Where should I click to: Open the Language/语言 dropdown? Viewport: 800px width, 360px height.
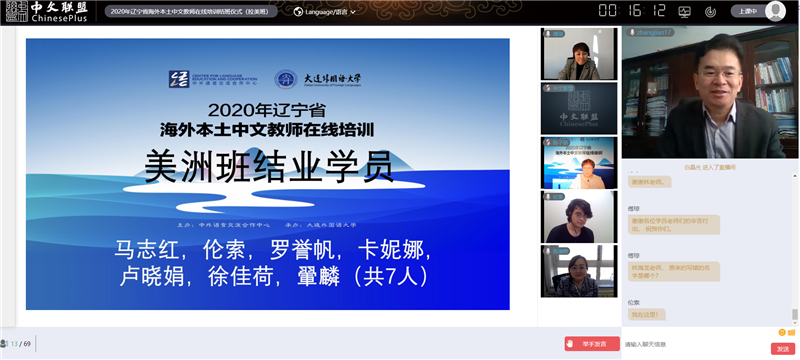330,12
